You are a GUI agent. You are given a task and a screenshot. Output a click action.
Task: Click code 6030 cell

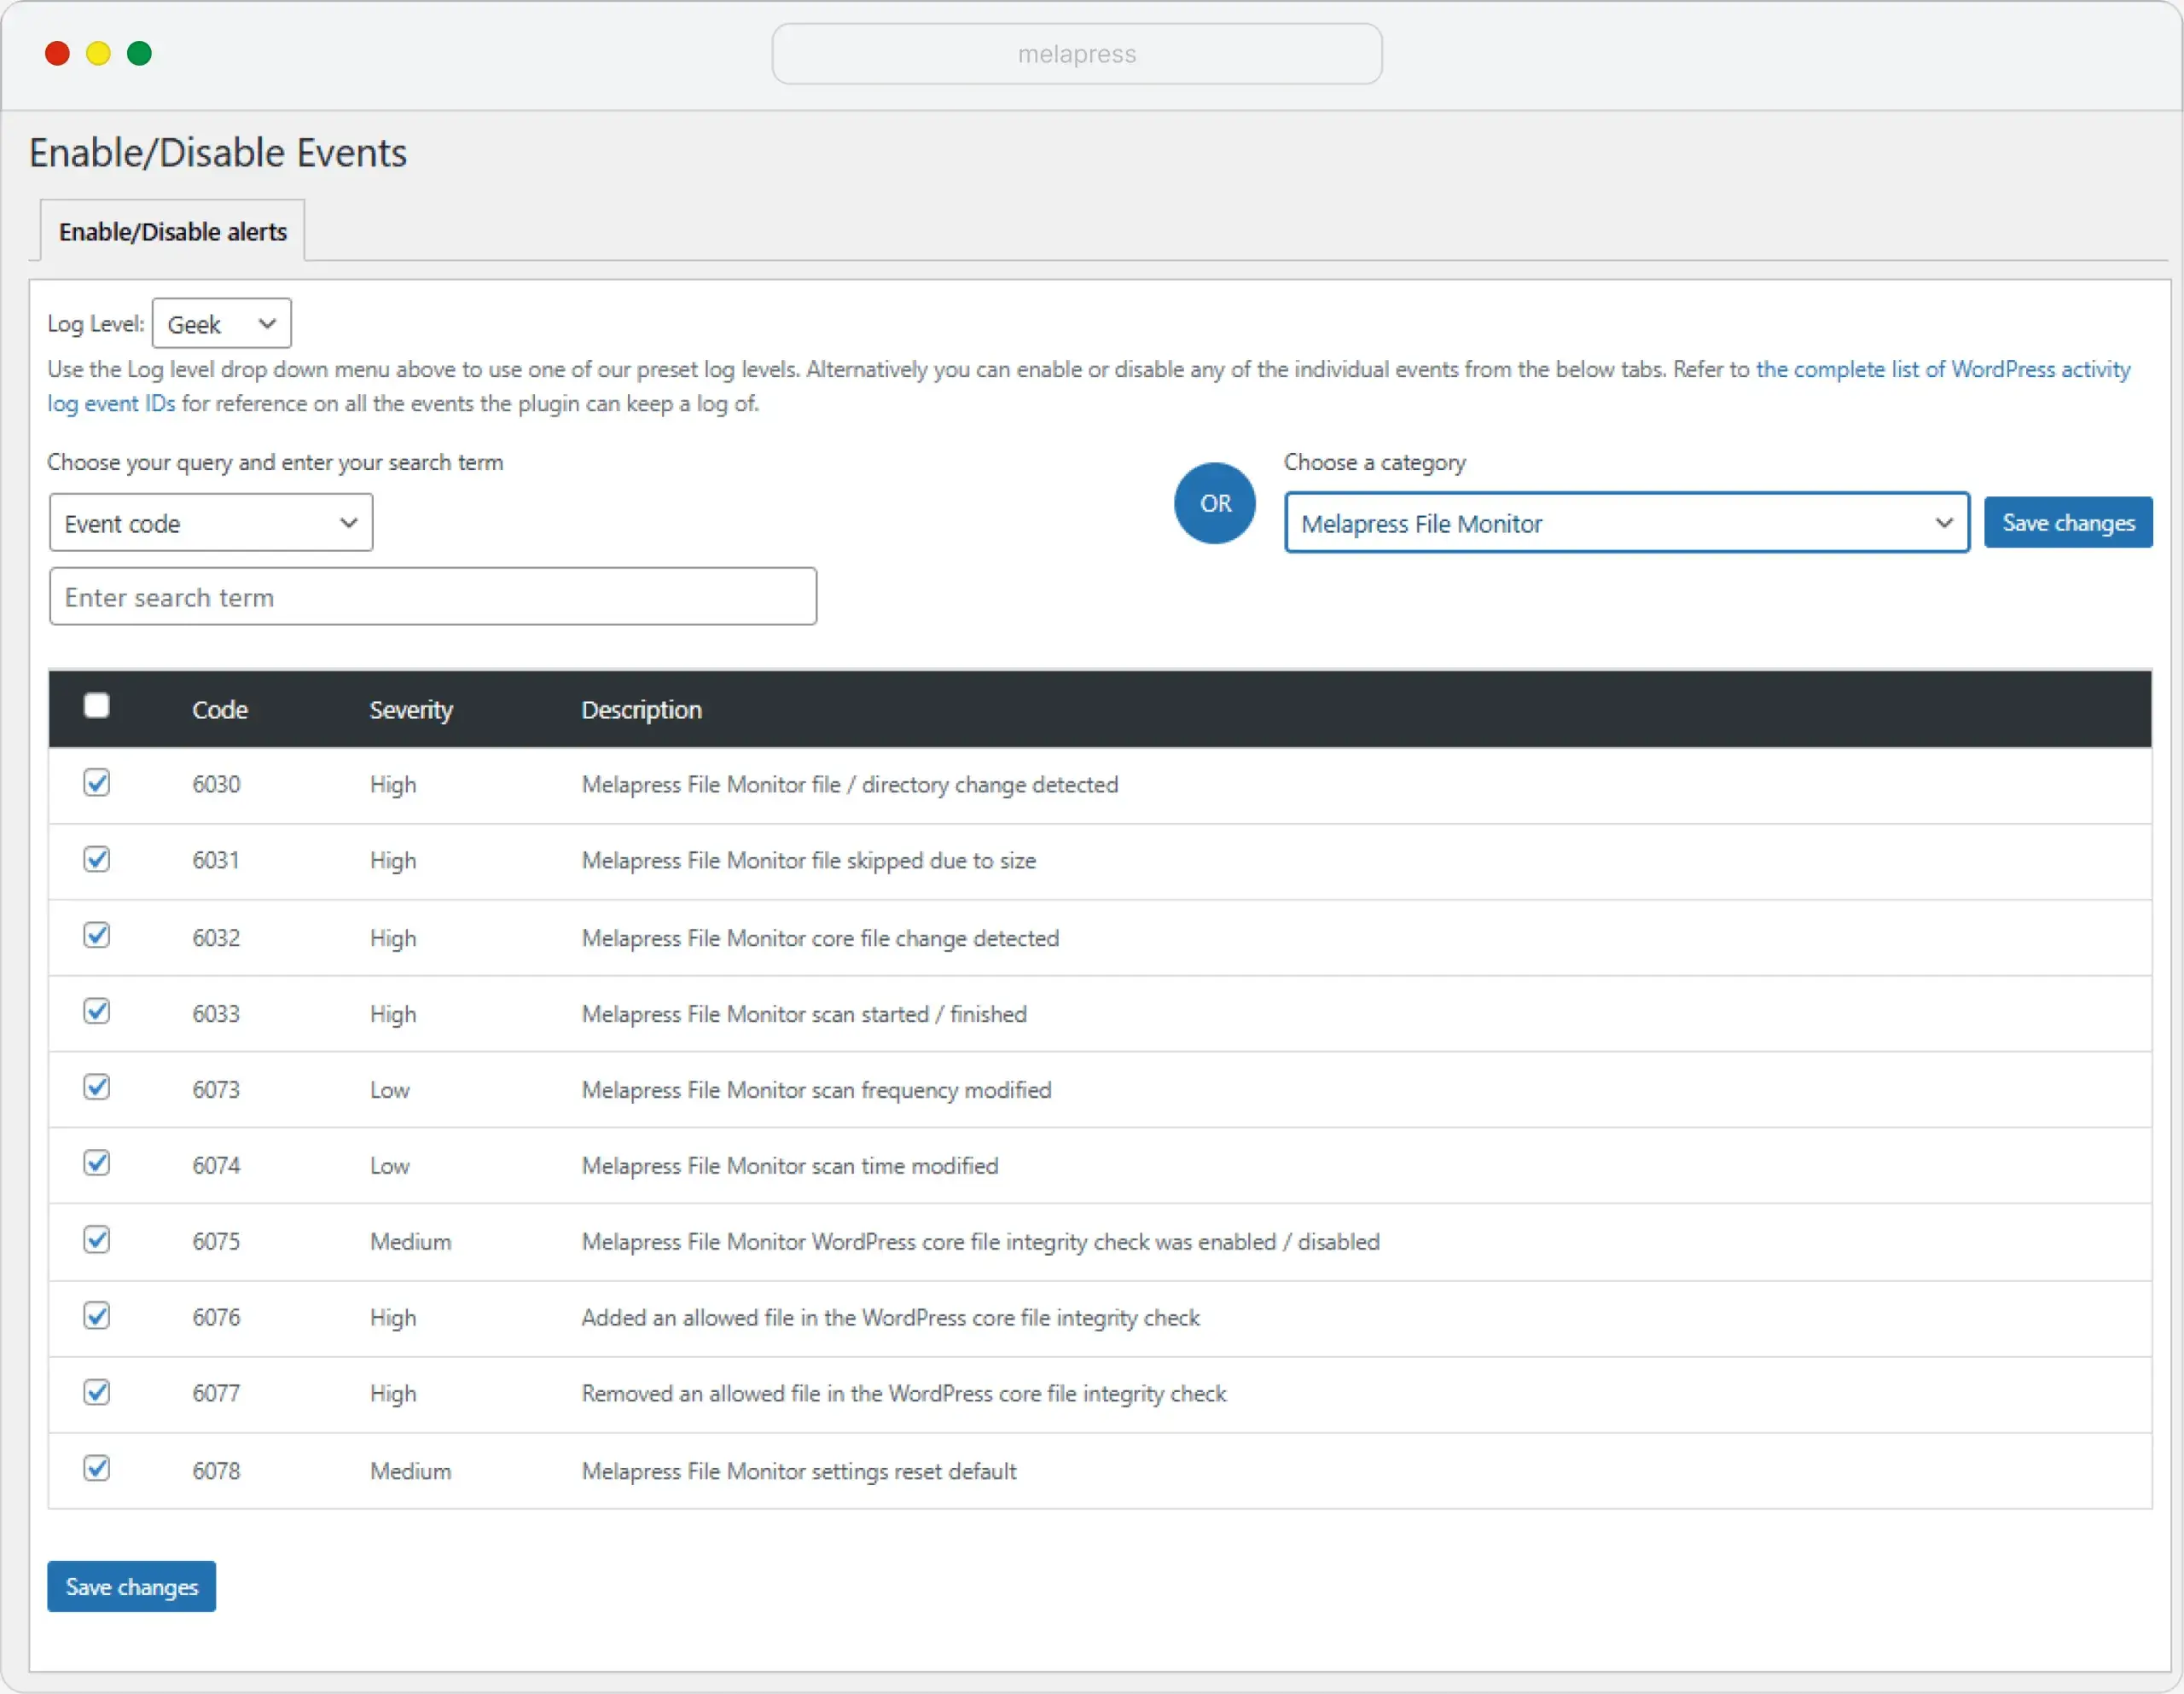[216, 785]
